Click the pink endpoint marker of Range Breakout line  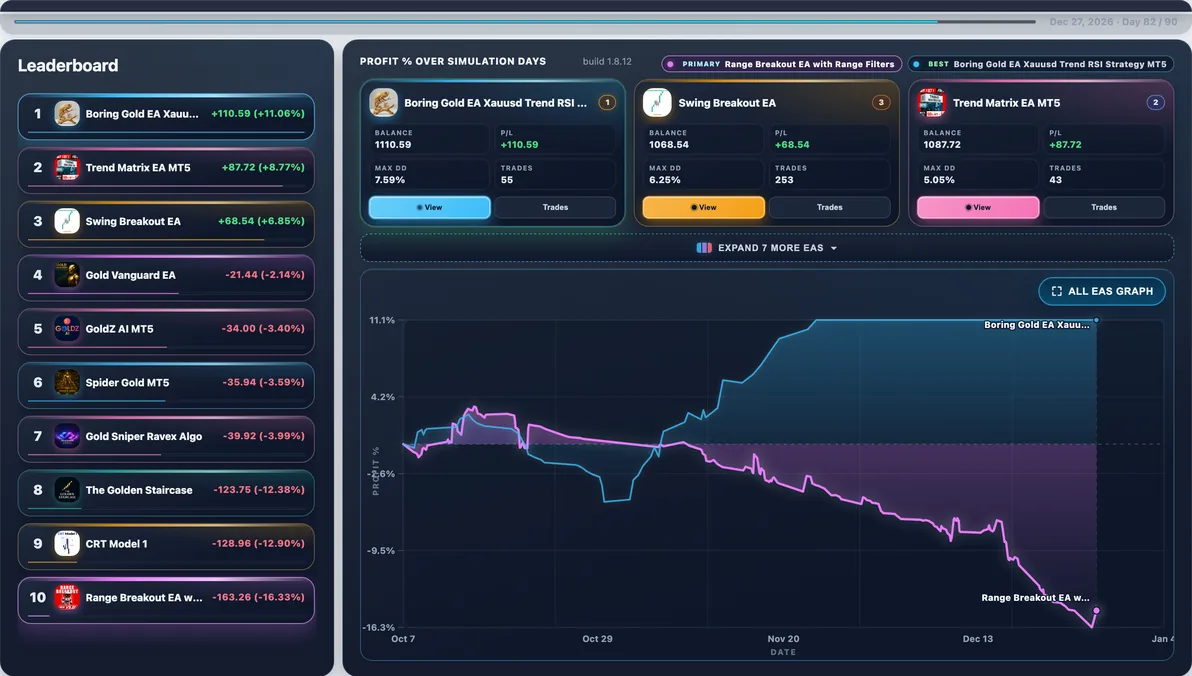[1096, 611]
